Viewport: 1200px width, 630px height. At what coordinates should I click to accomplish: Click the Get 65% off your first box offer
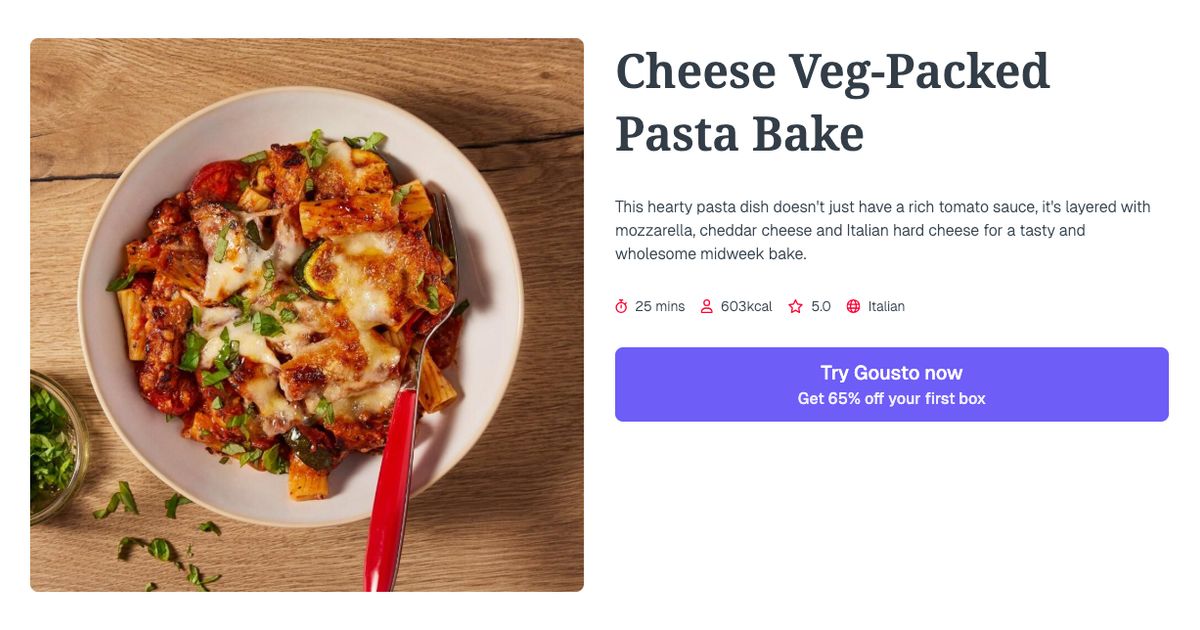891,397
